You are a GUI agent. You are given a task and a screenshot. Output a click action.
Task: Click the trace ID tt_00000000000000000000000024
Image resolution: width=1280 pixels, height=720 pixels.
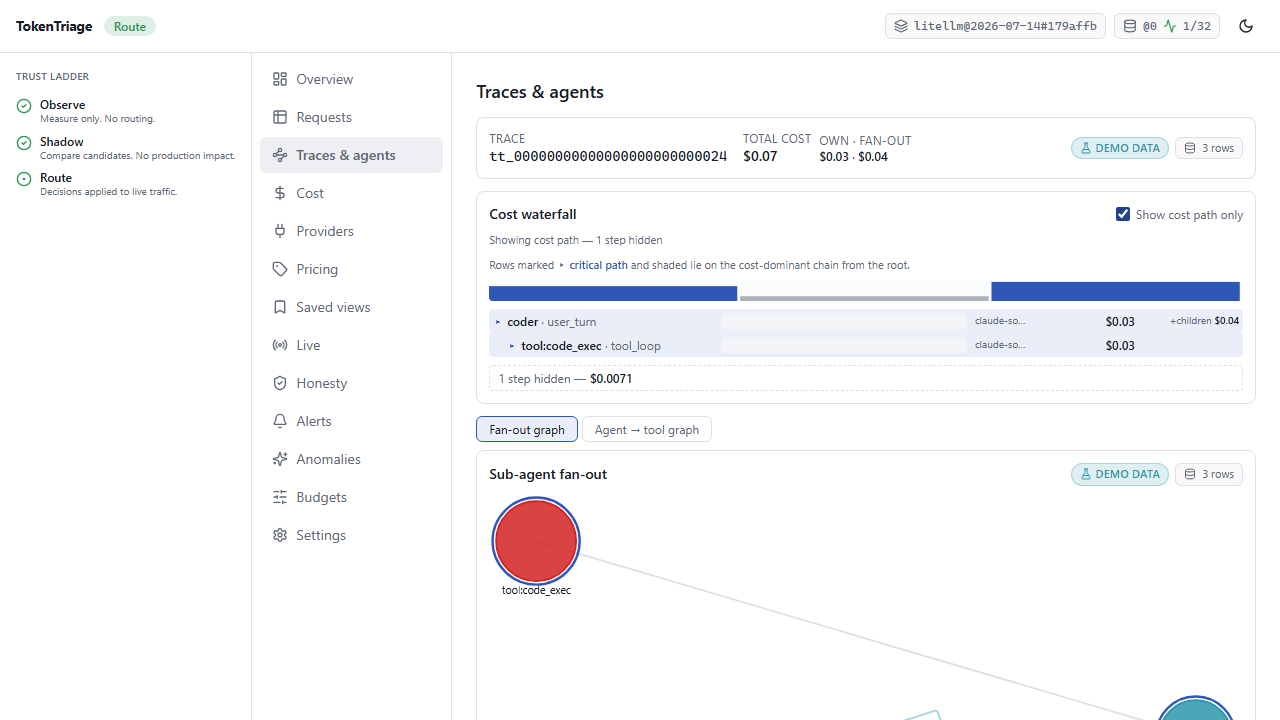click(608, 157)
